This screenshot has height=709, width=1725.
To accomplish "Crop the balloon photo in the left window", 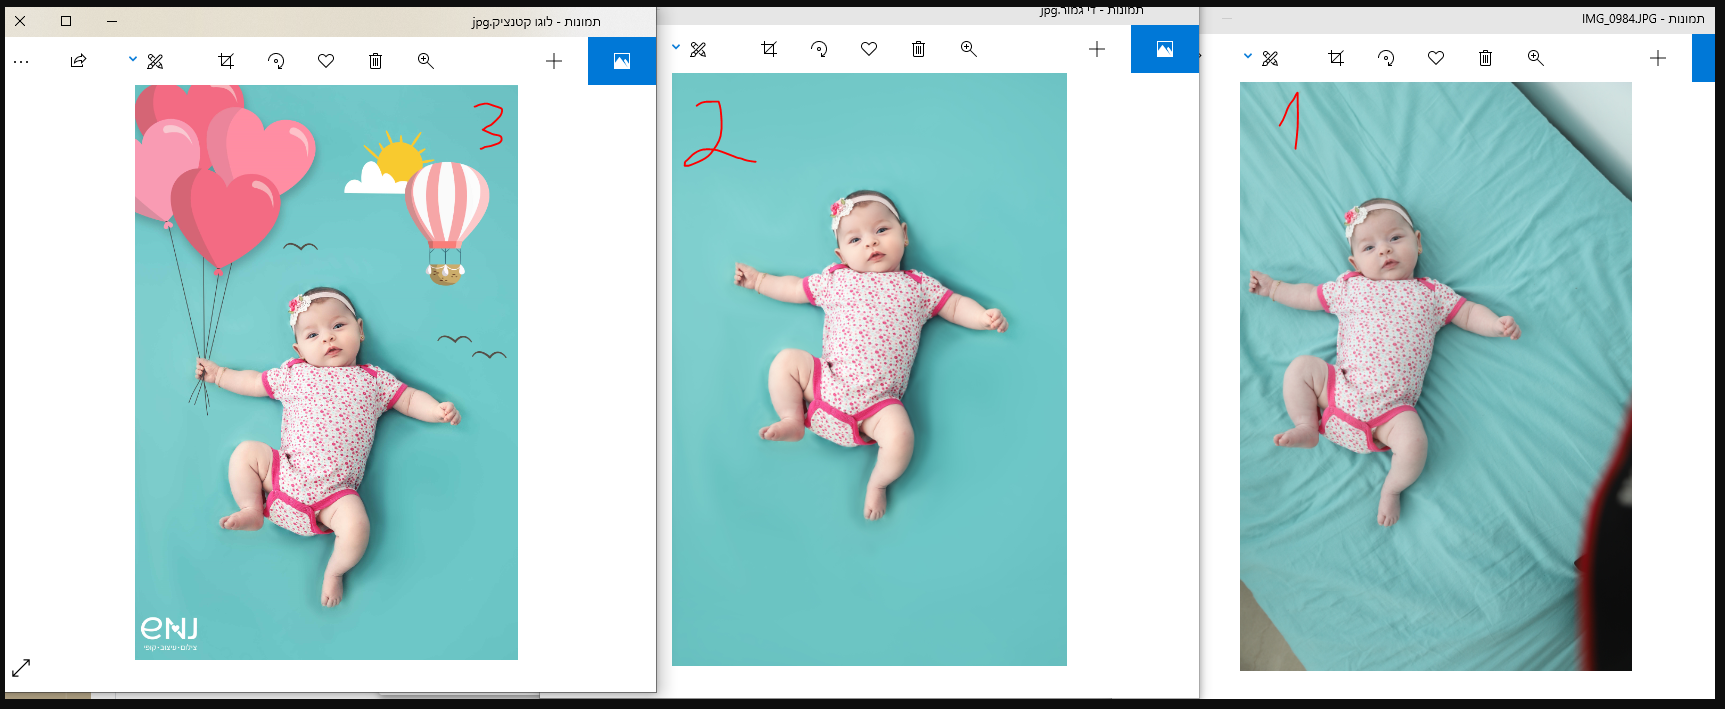I will click(x=226, y=61).
